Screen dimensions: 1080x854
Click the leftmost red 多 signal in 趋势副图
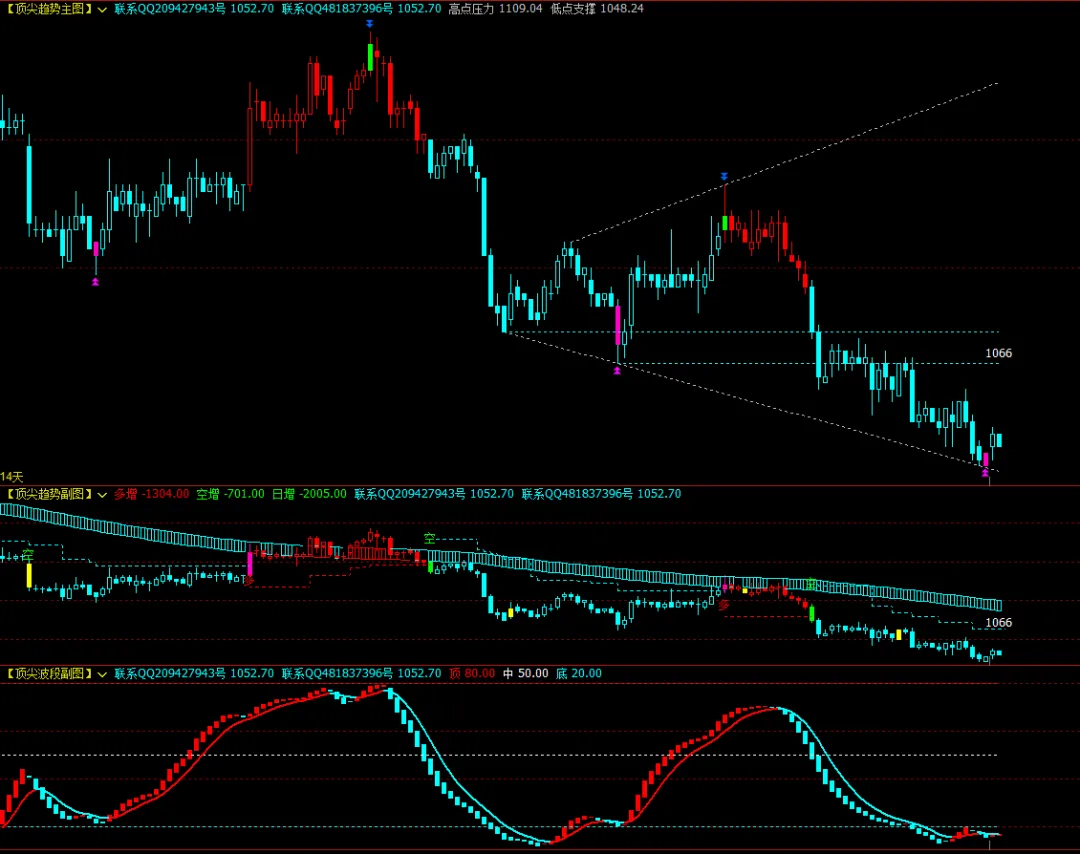(249, 581)
